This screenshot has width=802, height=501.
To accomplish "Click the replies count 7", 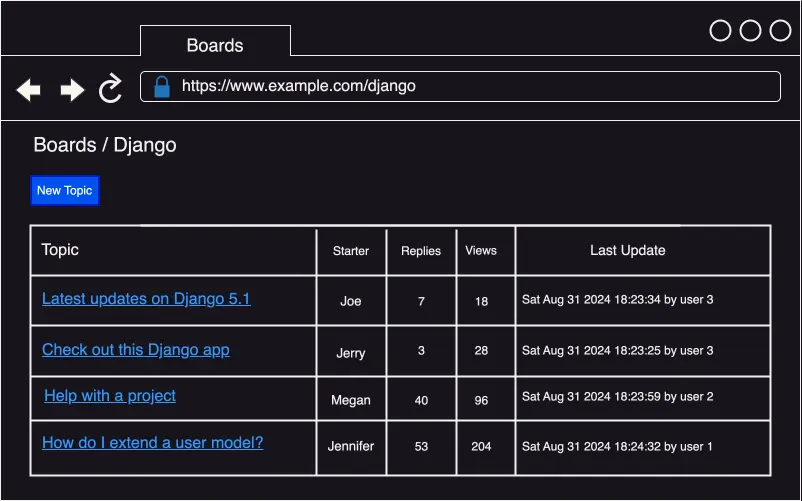I will 421,302.
